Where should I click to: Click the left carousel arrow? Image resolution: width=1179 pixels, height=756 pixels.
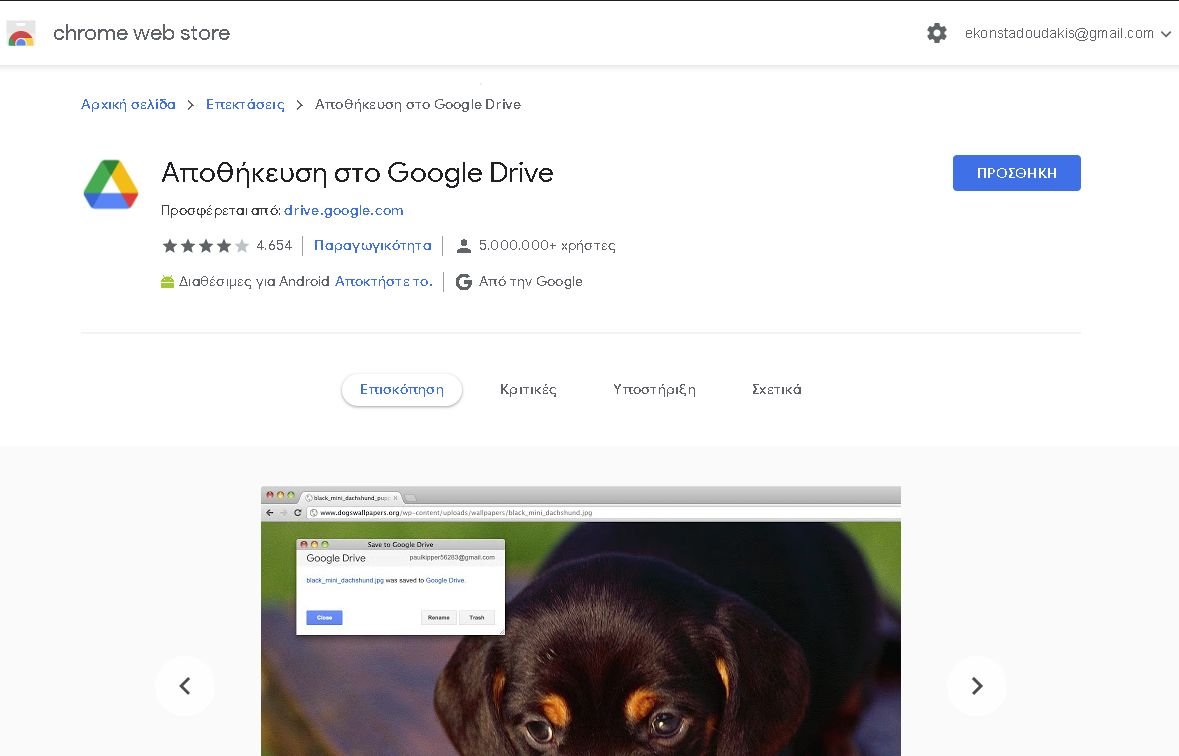pyautogui.click(x=185, y=686)
